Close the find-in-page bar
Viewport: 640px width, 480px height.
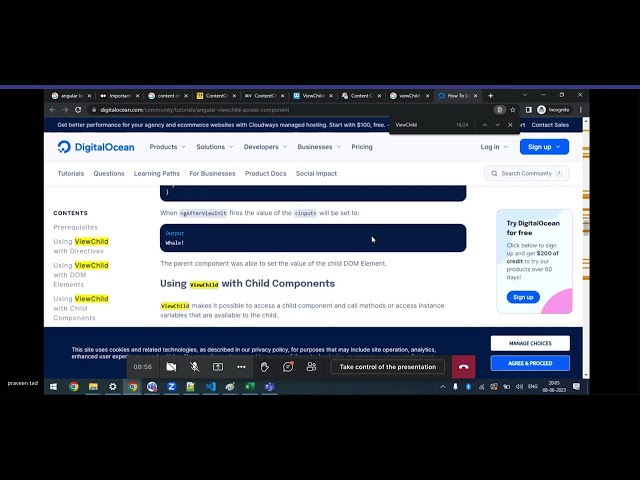(x=510, y=125)
